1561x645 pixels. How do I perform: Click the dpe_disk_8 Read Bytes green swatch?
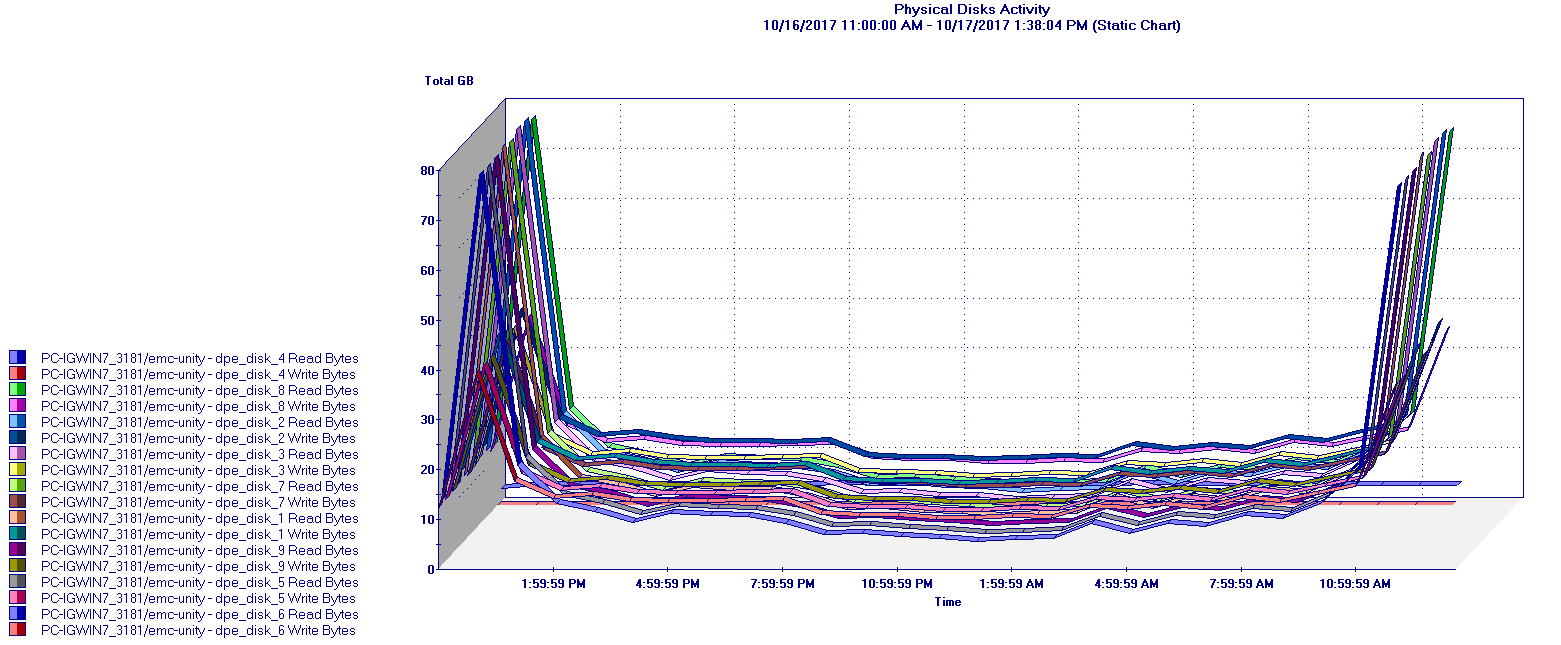click(17, 390)
